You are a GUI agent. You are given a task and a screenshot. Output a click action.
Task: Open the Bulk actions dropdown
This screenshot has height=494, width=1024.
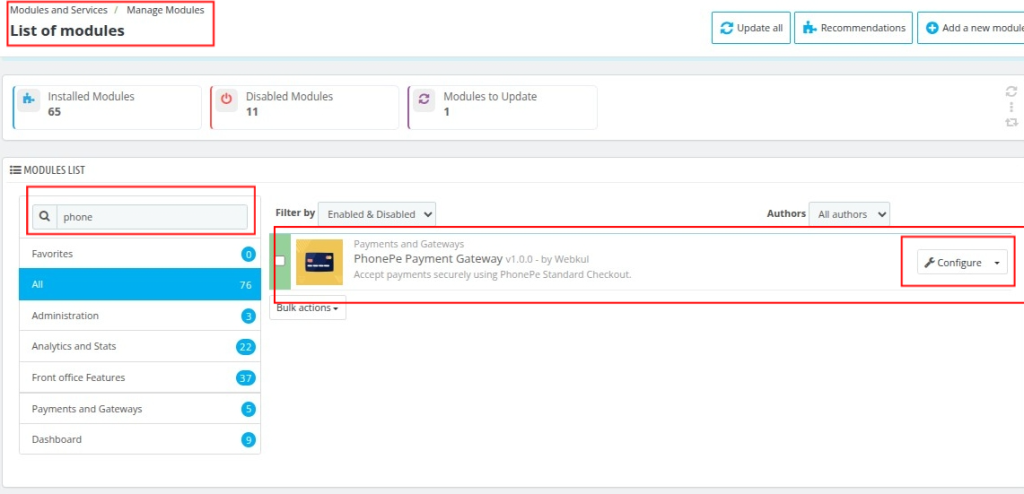[x=308, y=308]
